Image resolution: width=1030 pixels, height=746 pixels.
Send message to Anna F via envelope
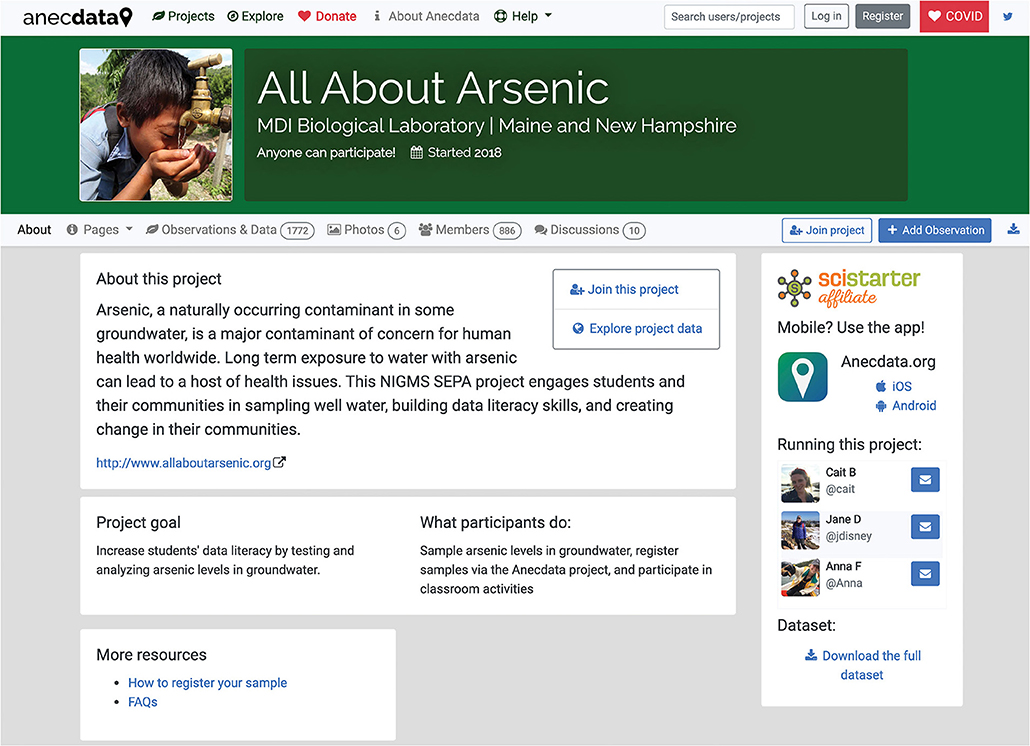coord(925,574)
